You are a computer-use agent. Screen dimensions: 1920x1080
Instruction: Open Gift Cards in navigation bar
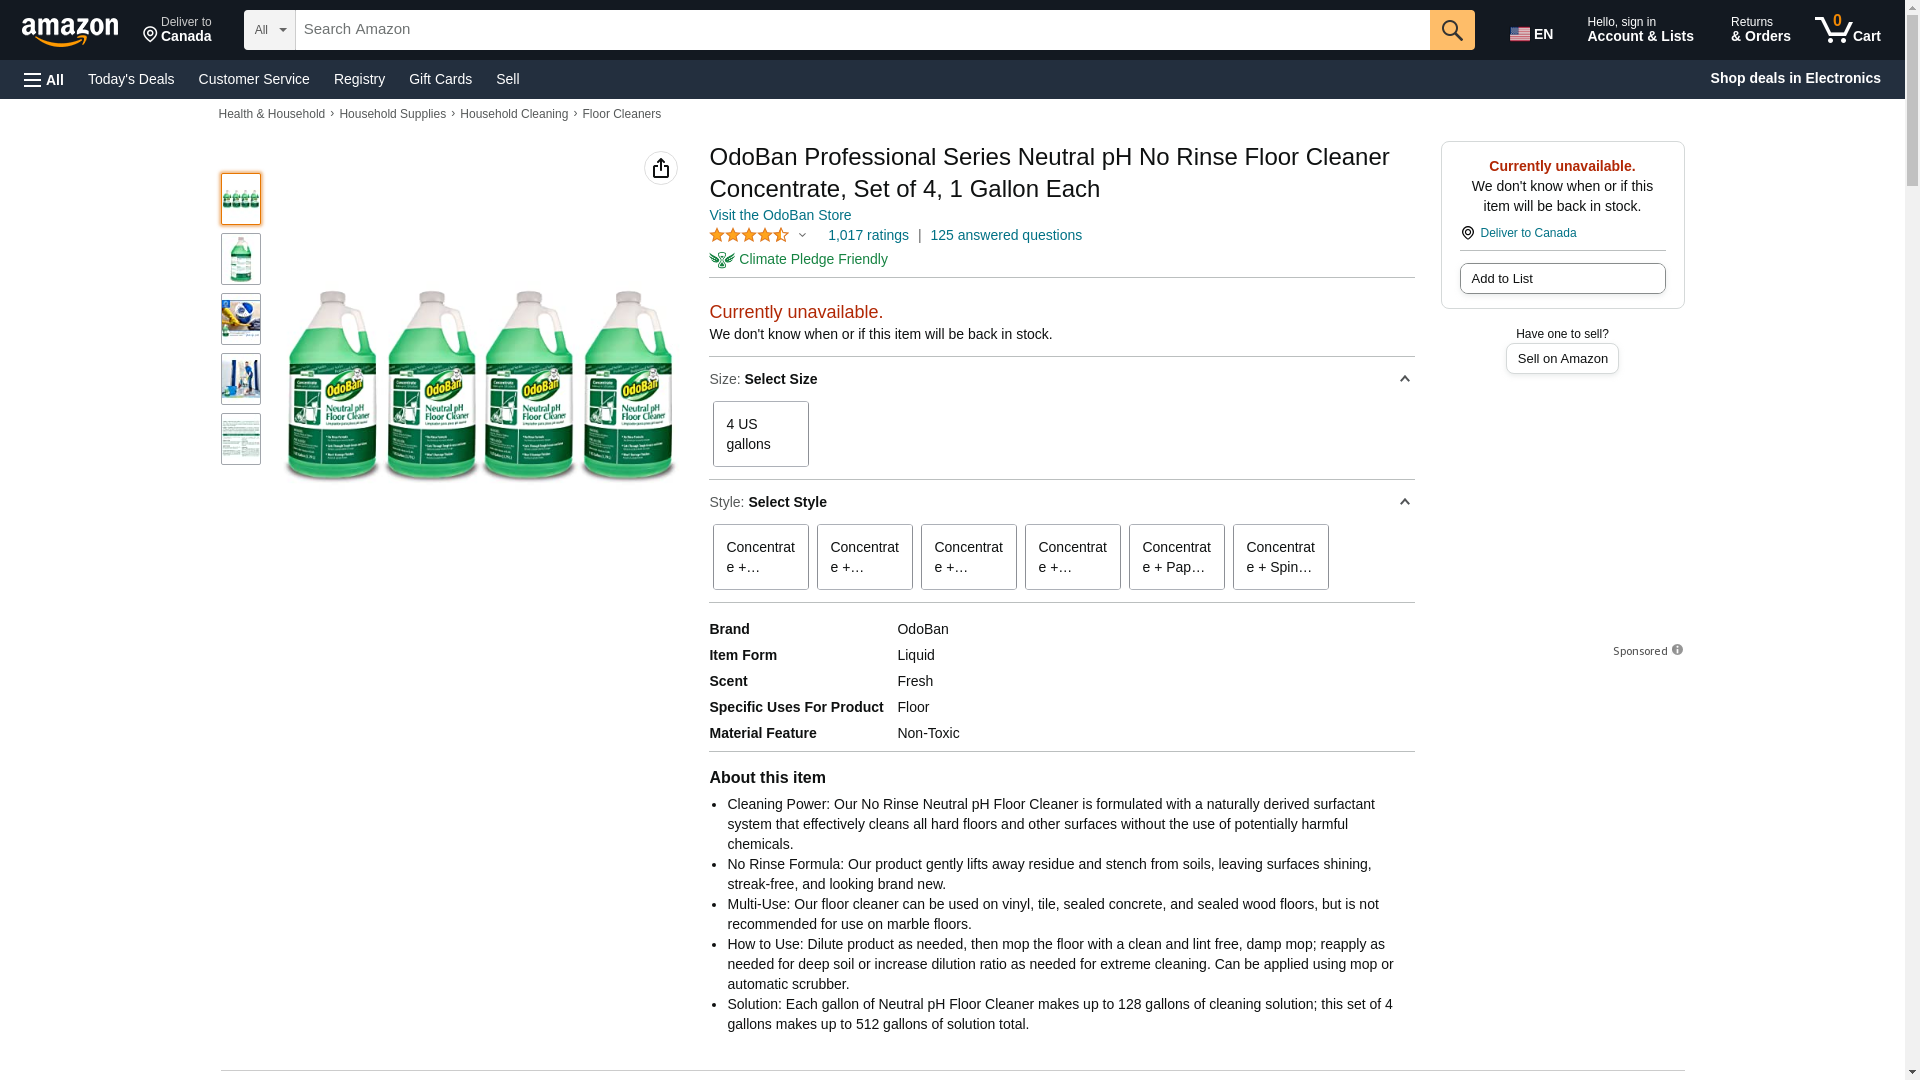[440, 79]
